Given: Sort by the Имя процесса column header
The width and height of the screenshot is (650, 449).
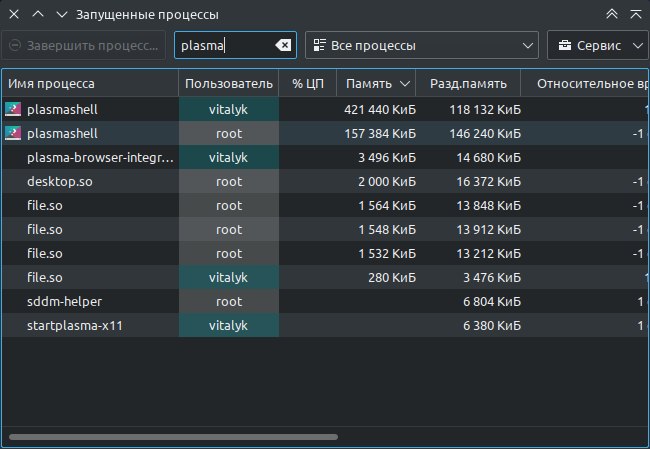Looking at the screenshot, I should pos(90,84).
